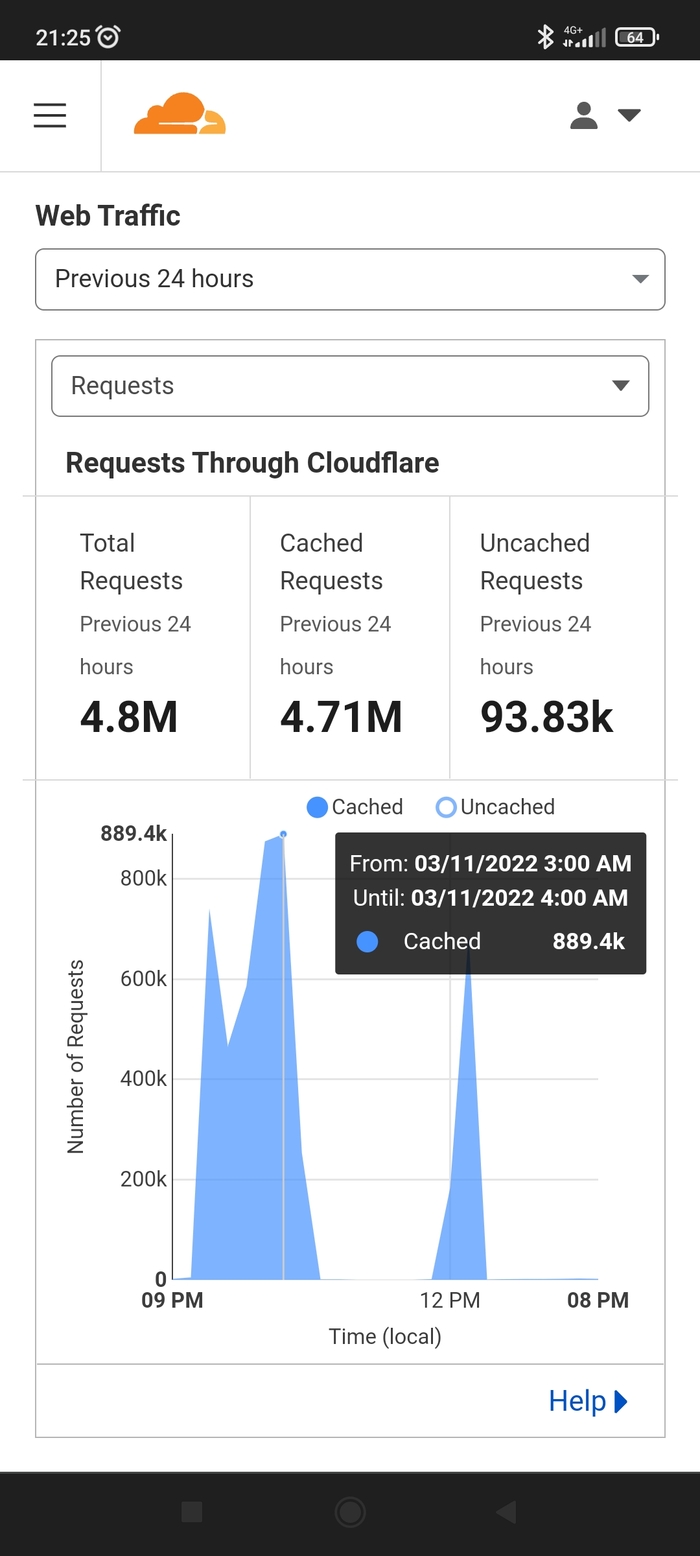Open the hamburger navigation menu
Image resolution: width=700 pixels, height=1556 pixels.
pyautogui.click(x=50, y=116)
